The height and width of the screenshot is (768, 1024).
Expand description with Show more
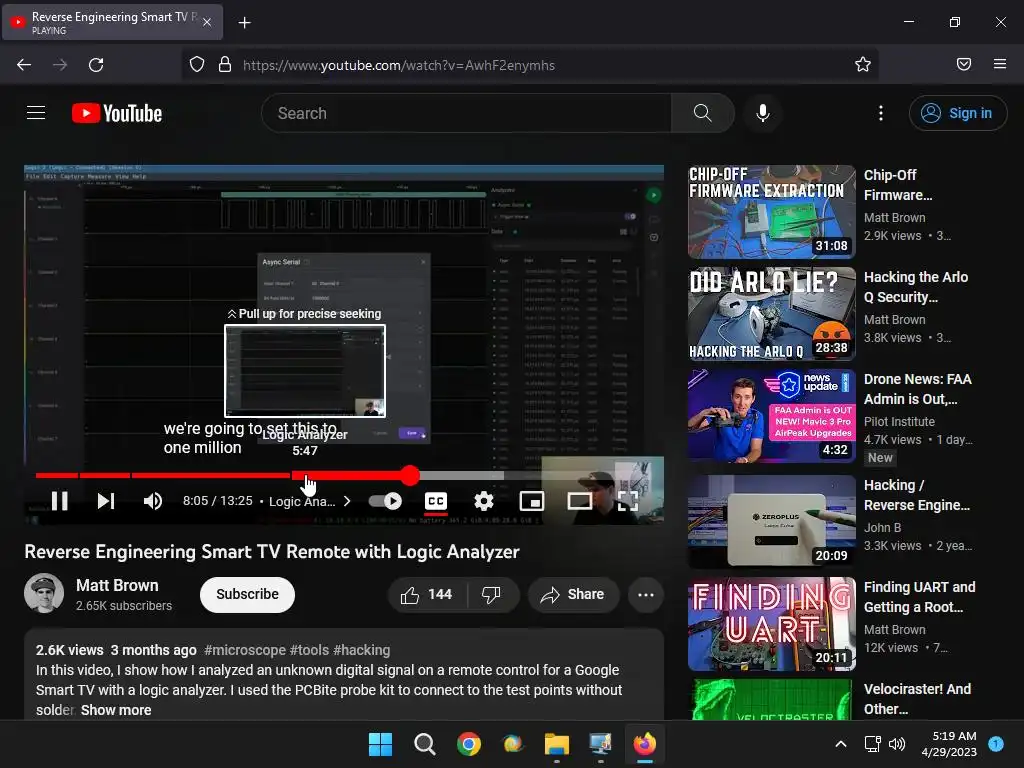tap(116, 710)
